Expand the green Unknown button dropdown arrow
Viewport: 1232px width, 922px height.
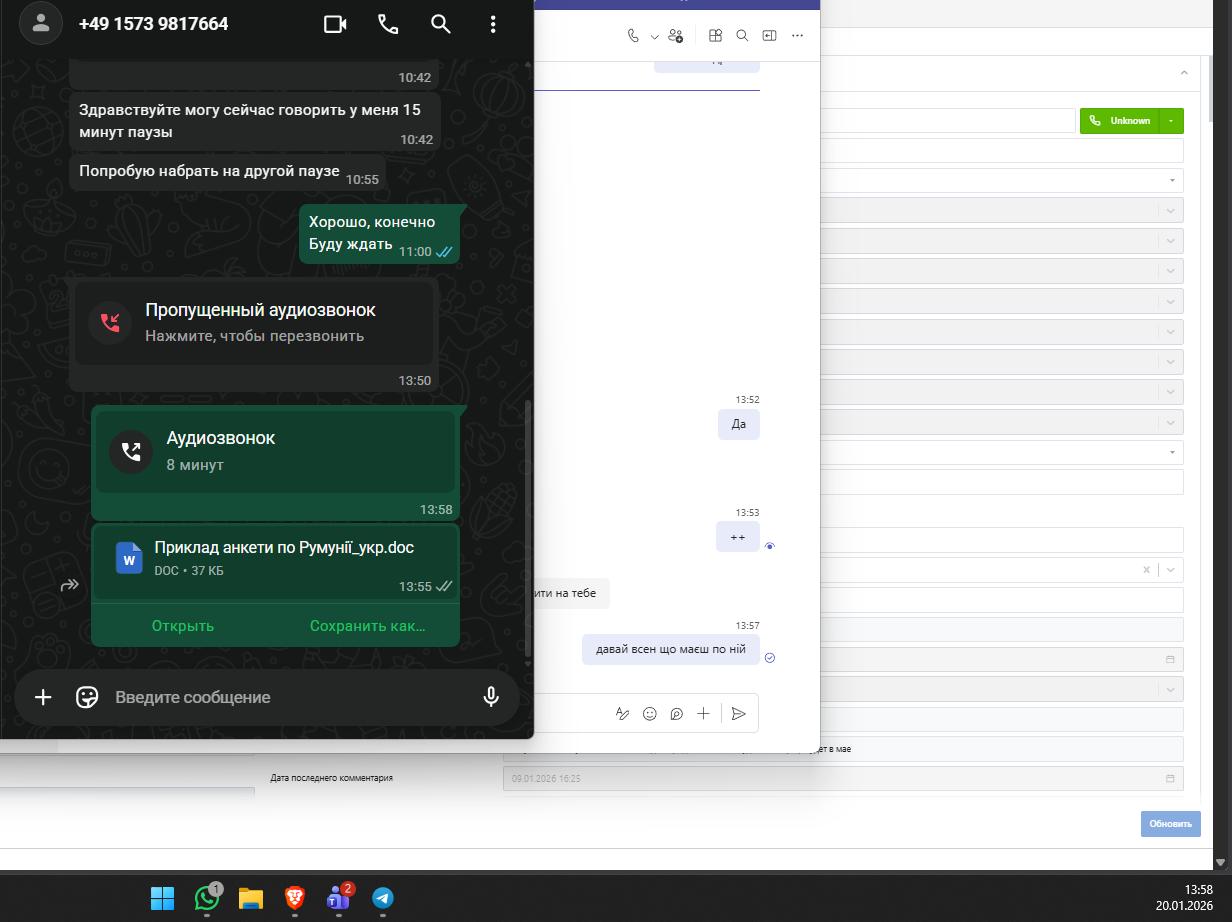[1171, 120]
